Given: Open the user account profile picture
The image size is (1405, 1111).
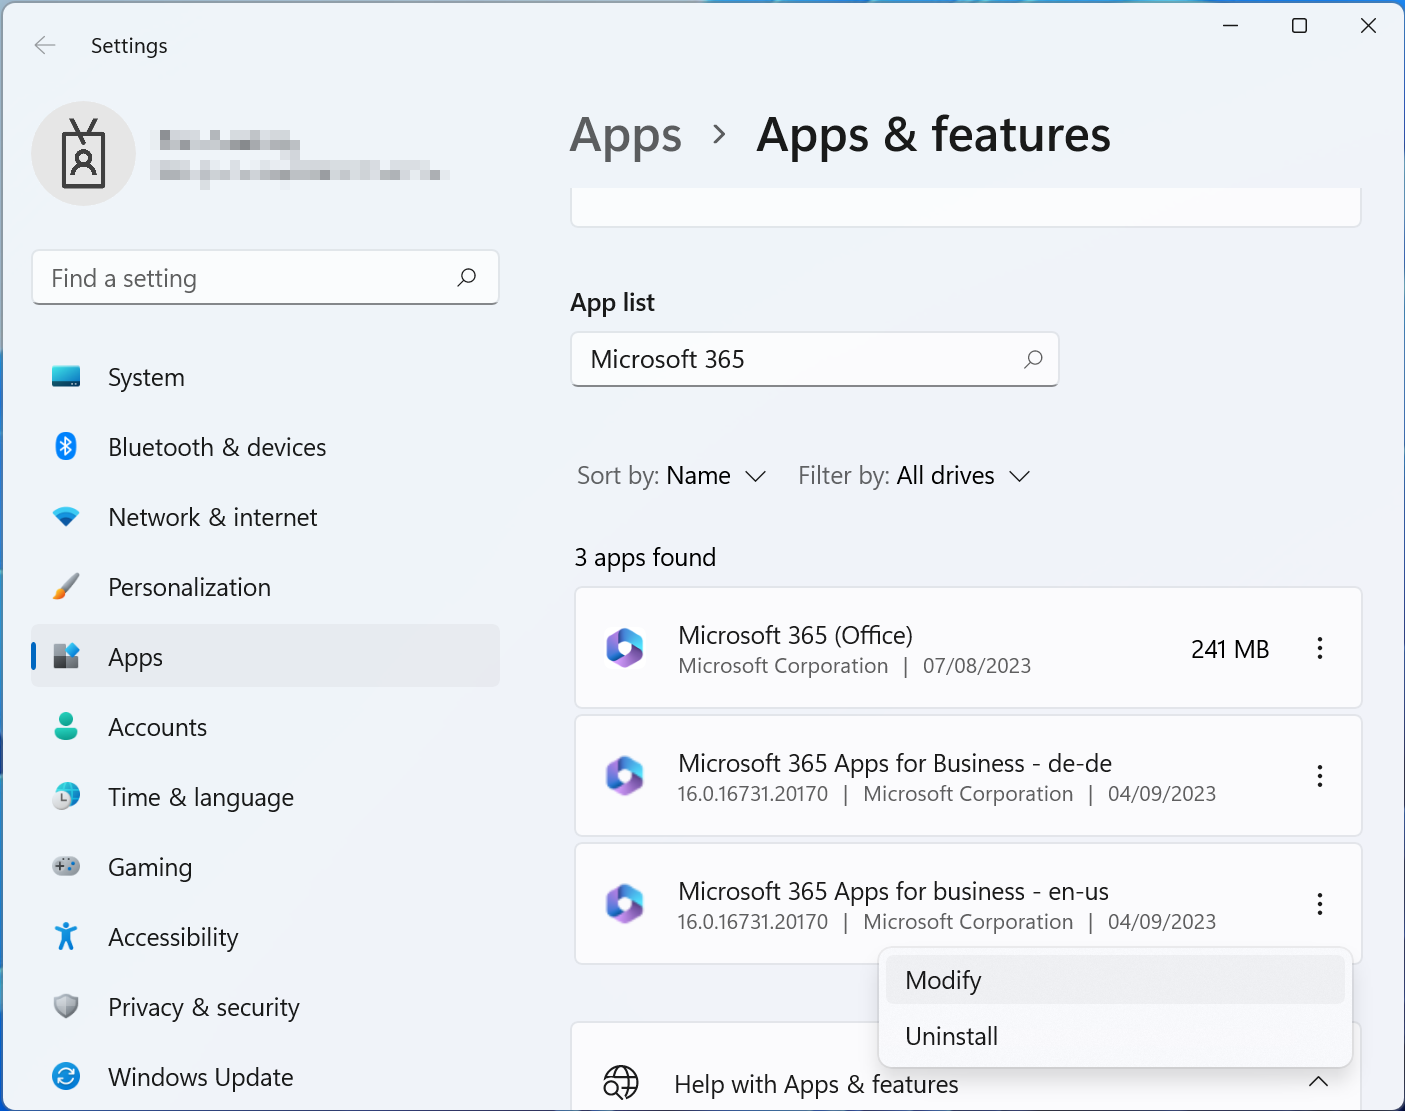Looking at the screenshot, I should 84,153.
